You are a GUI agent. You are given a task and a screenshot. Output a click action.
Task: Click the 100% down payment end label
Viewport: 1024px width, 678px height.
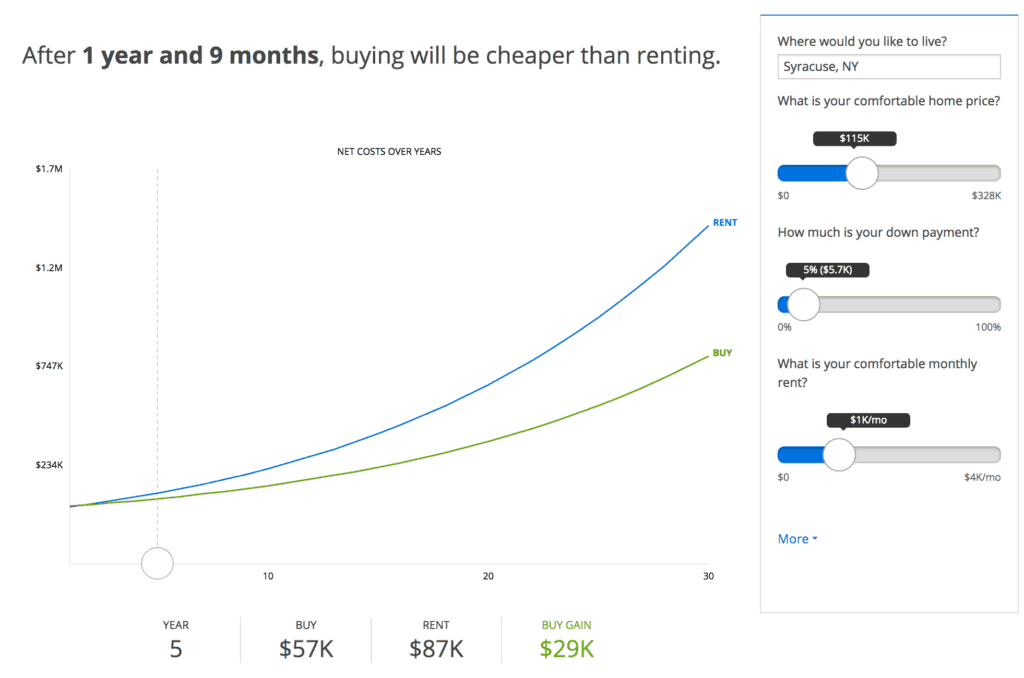tap(988, 327)
